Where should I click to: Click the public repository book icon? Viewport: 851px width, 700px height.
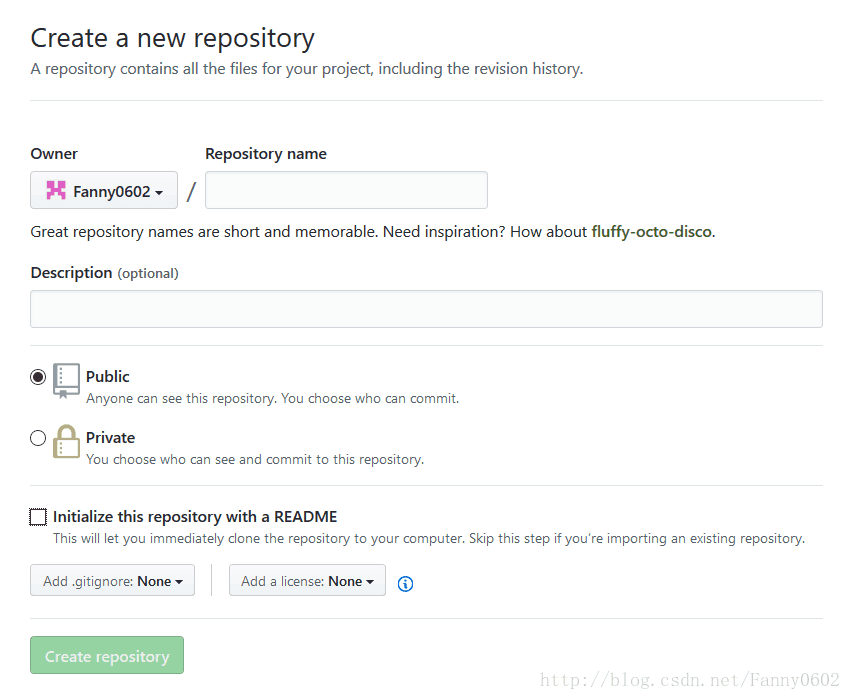[x=66, y=381]
